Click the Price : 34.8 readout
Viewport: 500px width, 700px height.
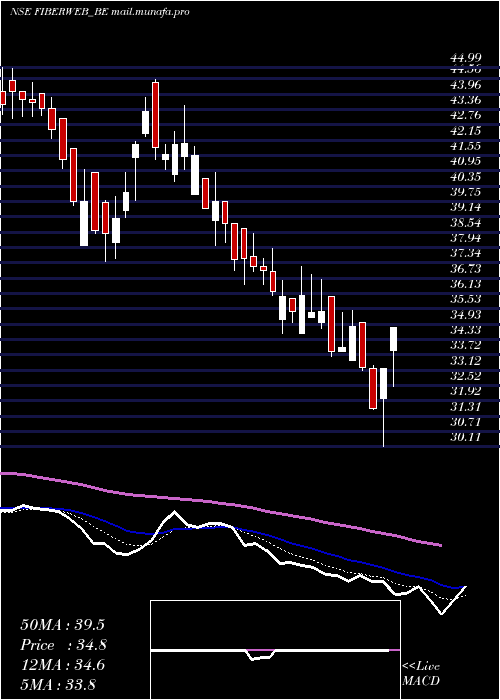click(x=63, y=645)
